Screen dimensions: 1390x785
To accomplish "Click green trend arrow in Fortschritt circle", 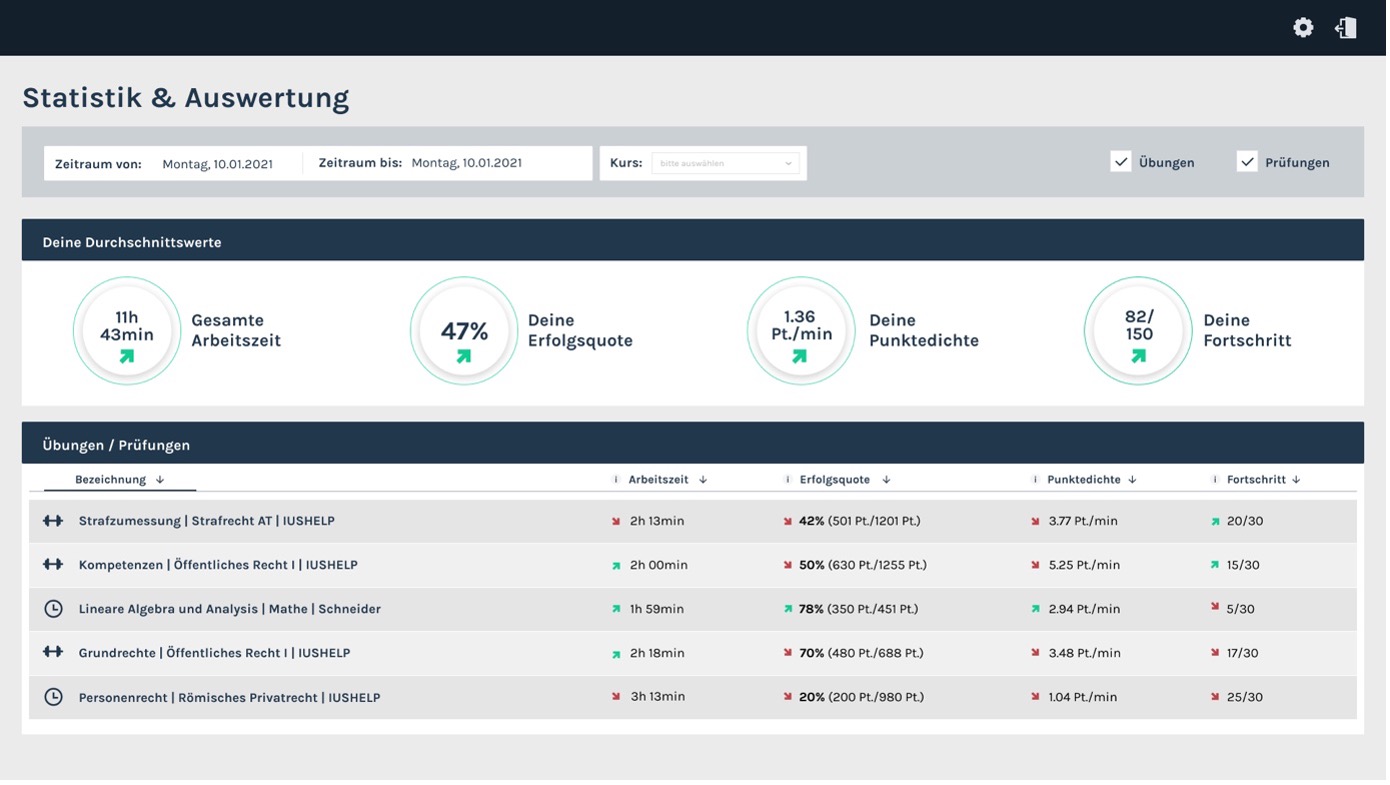I will point(1138,356).
